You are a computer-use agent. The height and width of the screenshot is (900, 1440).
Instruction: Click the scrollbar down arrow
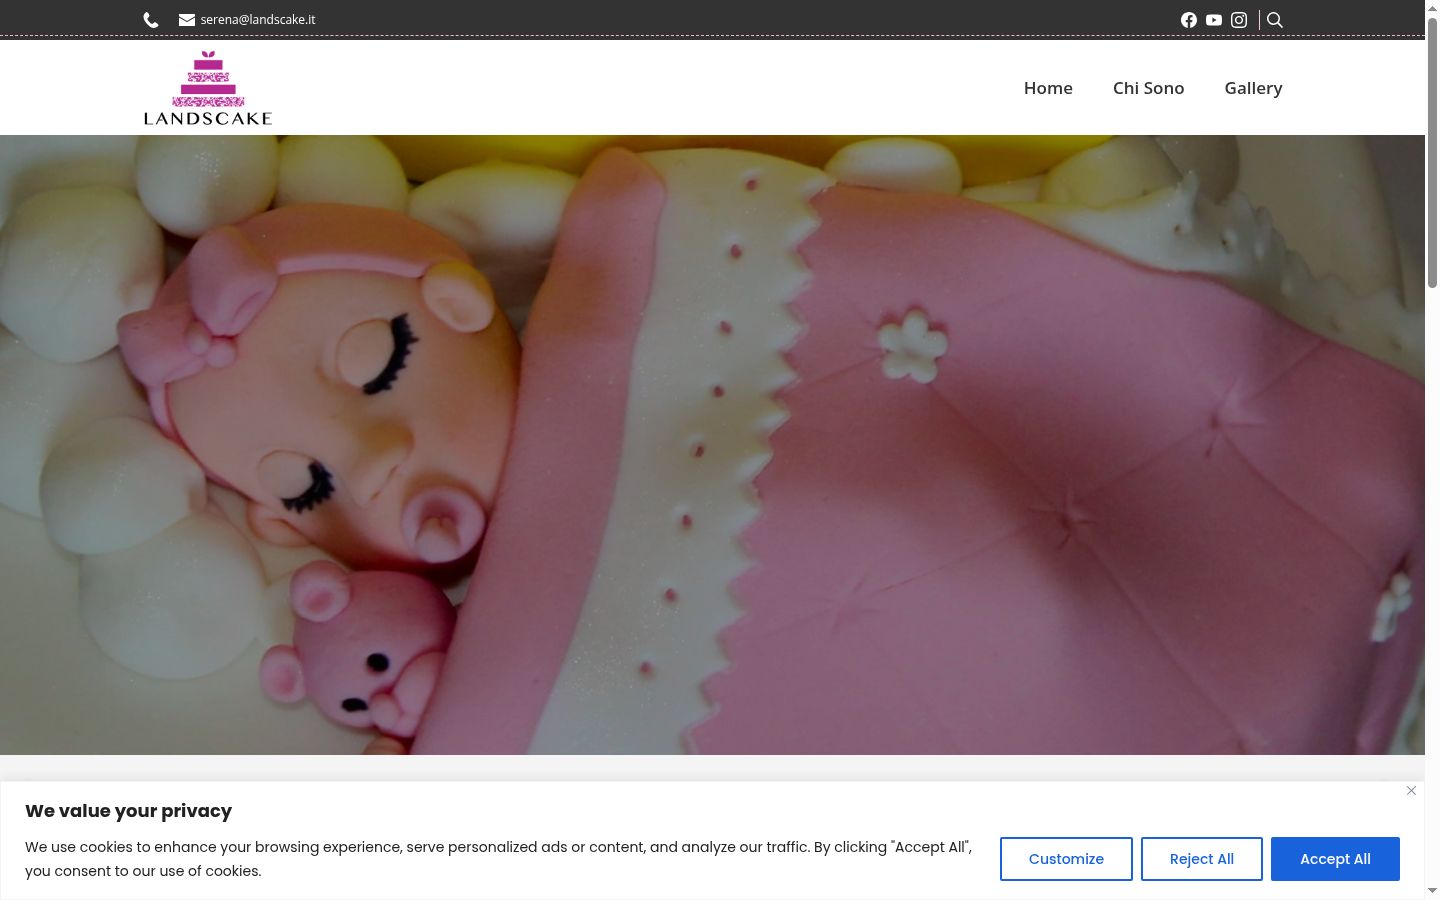coord(1432,890)
